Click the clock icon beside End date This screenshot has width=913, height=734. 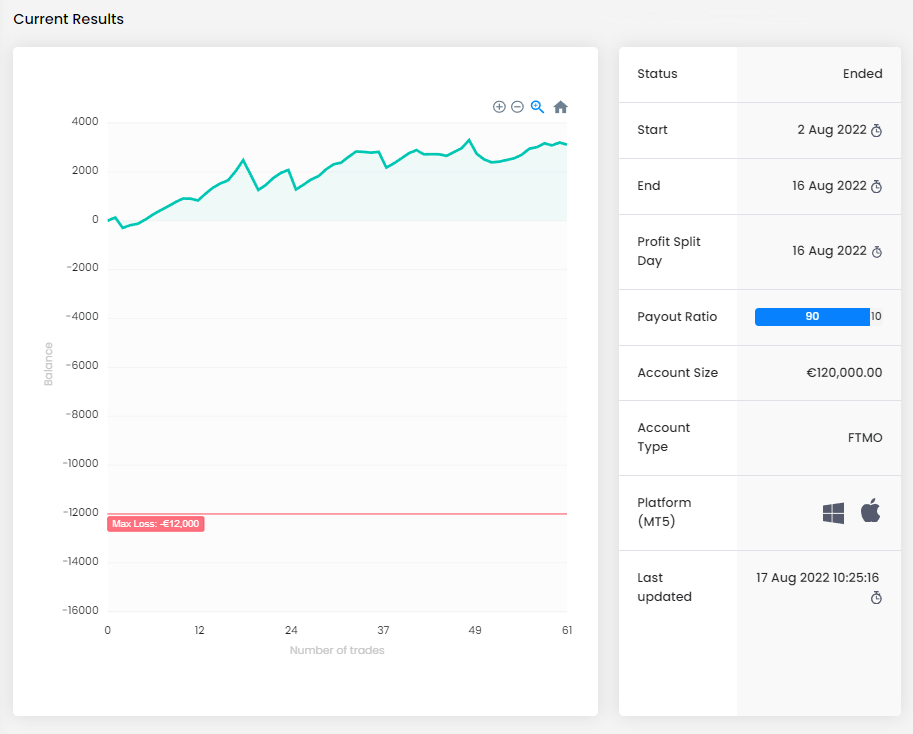(877, 187)
